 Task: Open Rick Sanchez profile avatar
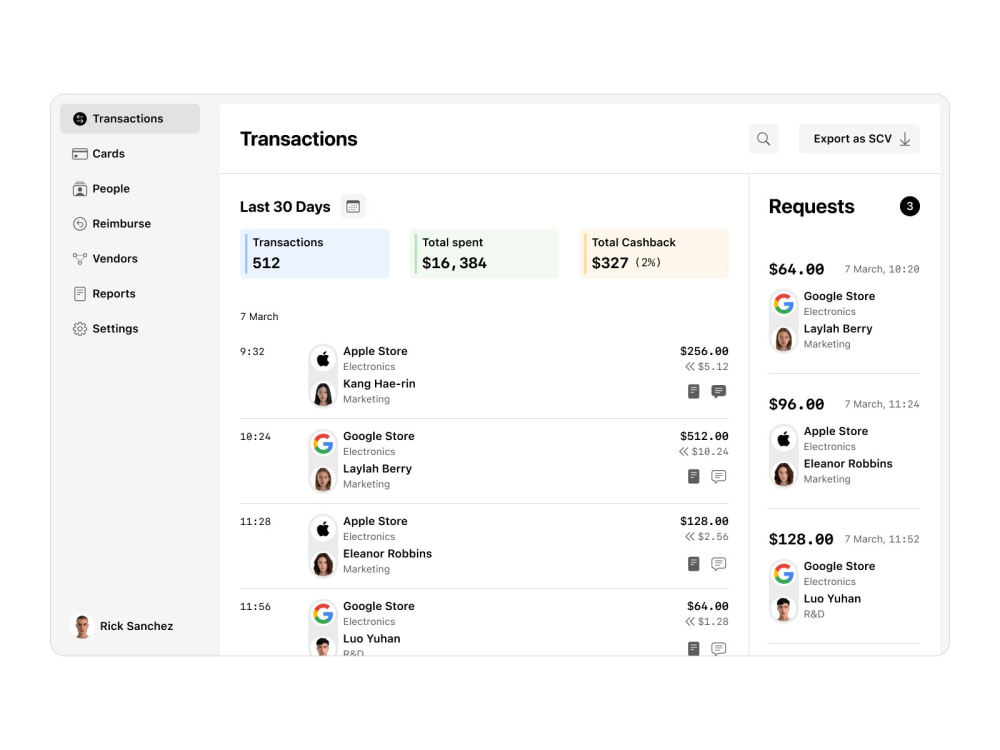click(82, 626)
